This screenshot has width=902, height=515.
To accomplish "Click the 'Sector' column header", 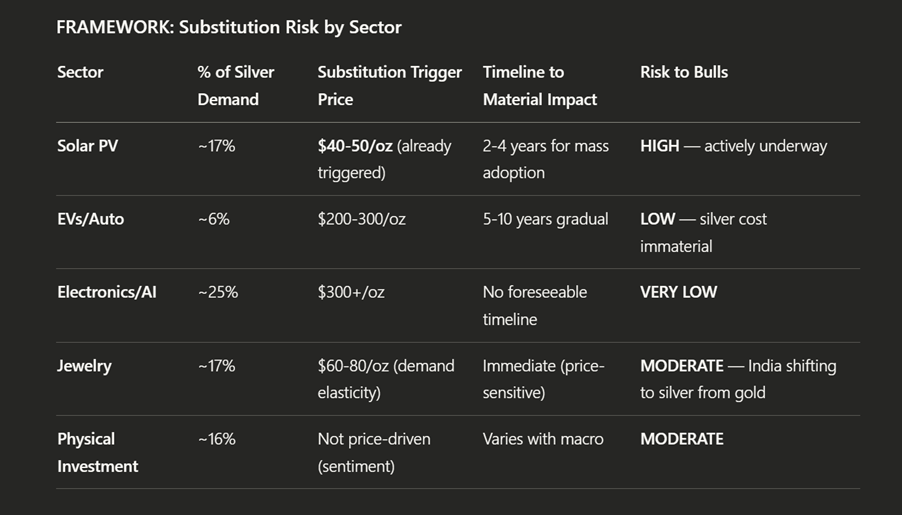I will [x=80, y=72].
